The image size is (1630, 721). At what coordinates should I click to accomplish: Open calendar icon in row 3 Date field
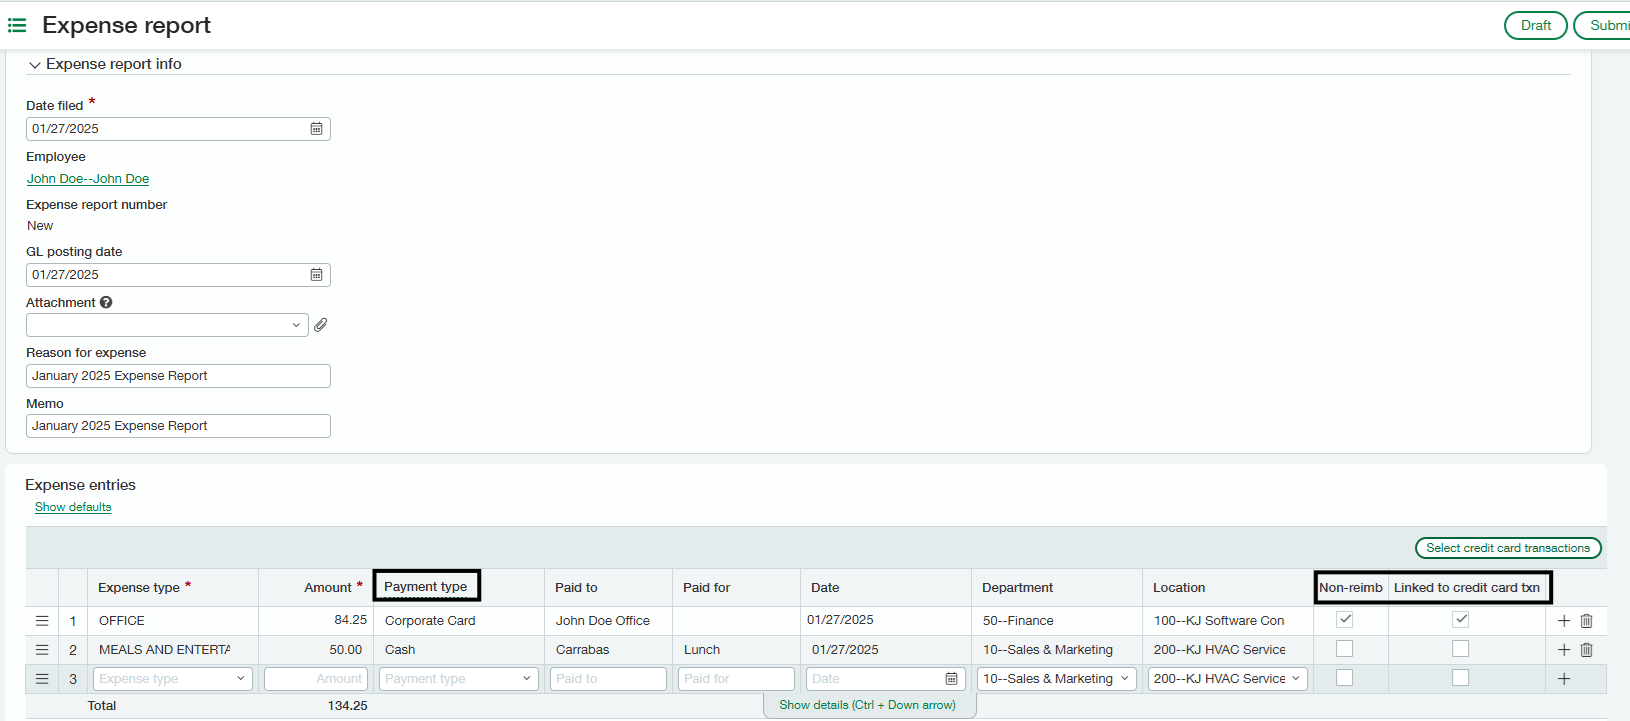click(x=951, y=679)
